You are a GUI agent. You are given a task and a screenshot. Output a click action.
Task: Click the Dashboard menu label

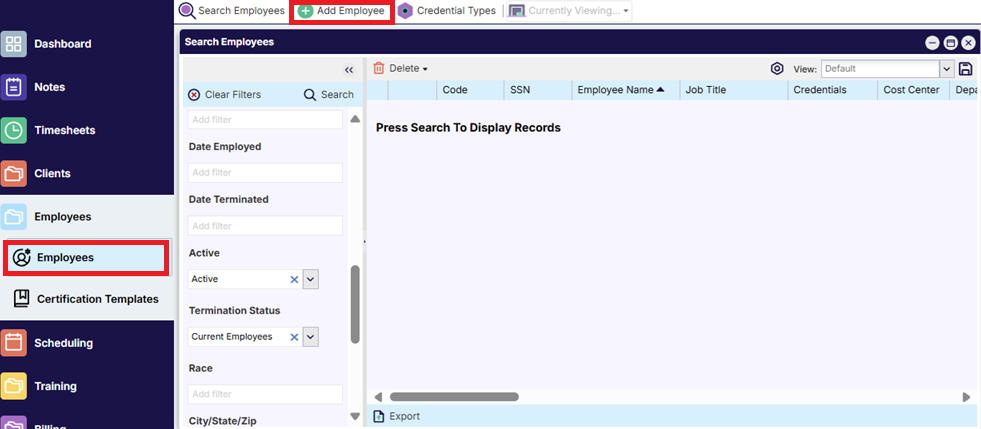[63, 44]
